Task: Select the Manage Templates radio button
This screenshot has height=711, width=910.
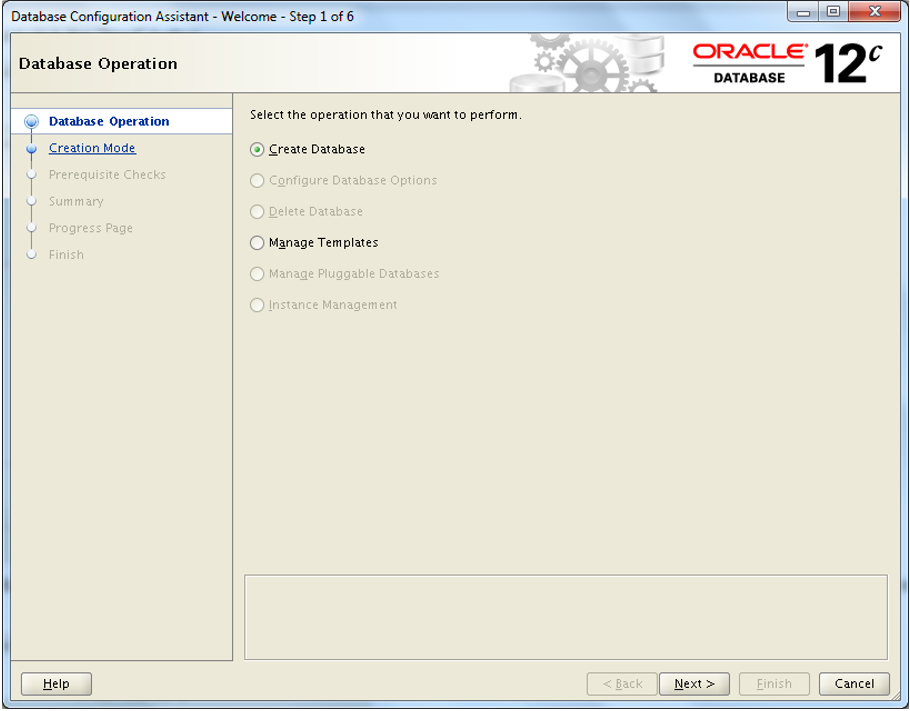Action: (x=257, y=243)
